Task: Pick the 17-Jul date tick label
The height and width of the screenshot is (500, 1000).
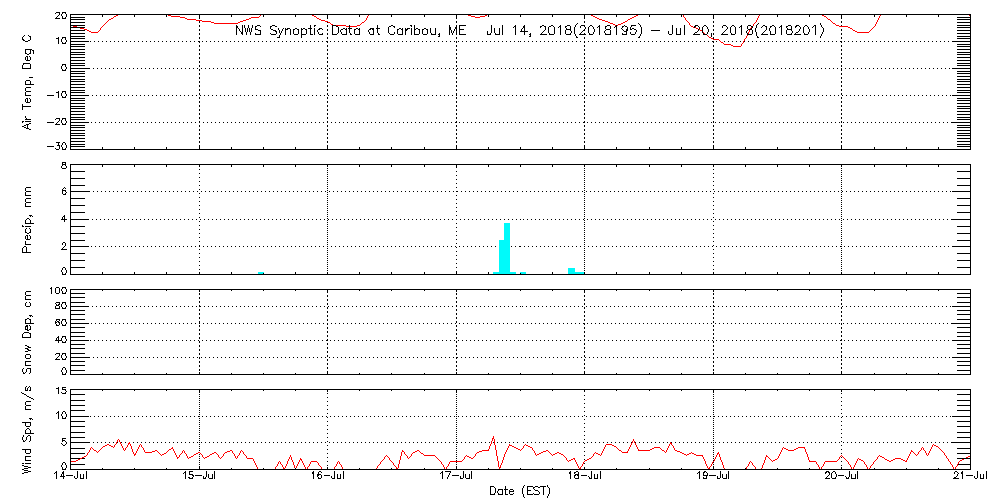Action: click(x=456, y=477)
